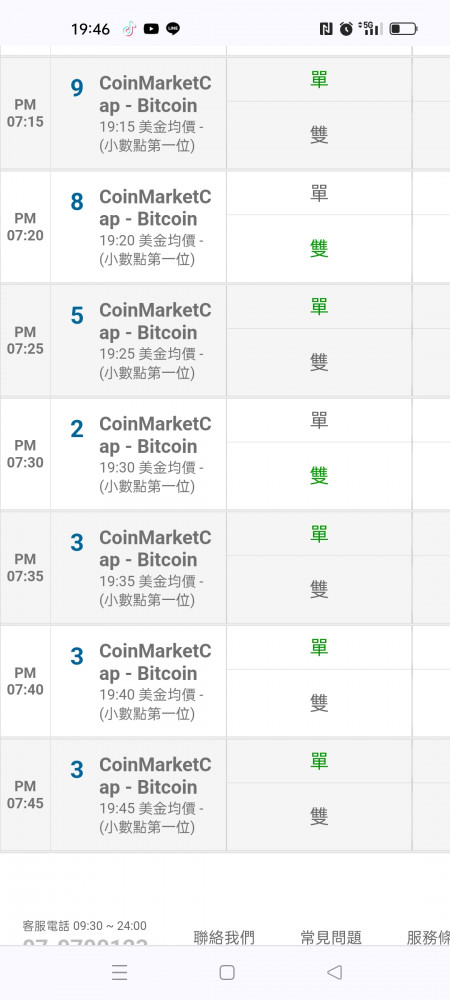Tap the PM 07:35 time cell
Image resolution: width=450 pixels, height=1000 pixels.
25,568
